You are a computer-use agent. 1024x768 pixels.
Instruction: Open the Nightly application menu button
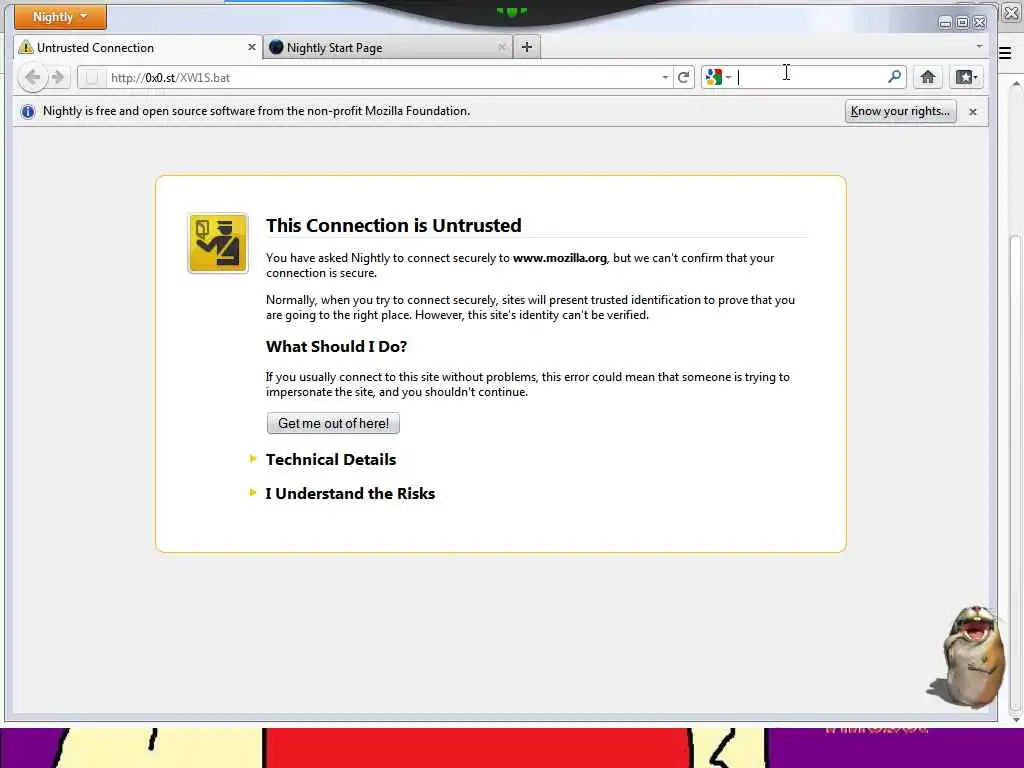(60, 17)
